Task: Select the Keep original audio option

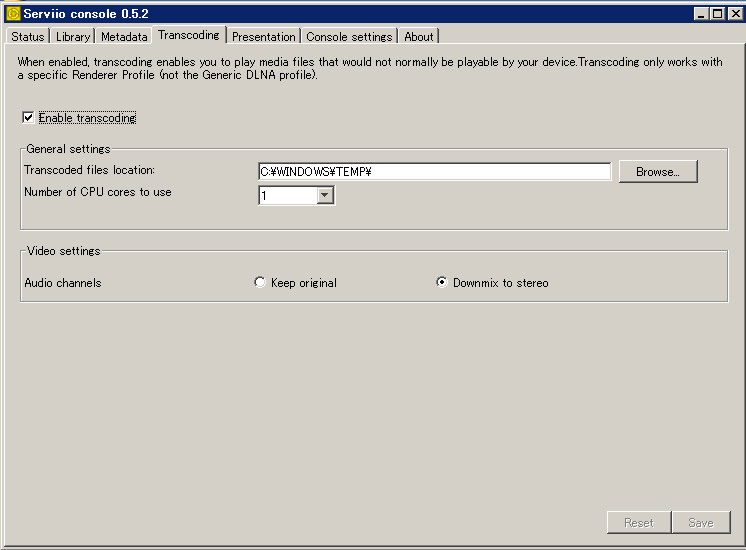Action: 261,283
